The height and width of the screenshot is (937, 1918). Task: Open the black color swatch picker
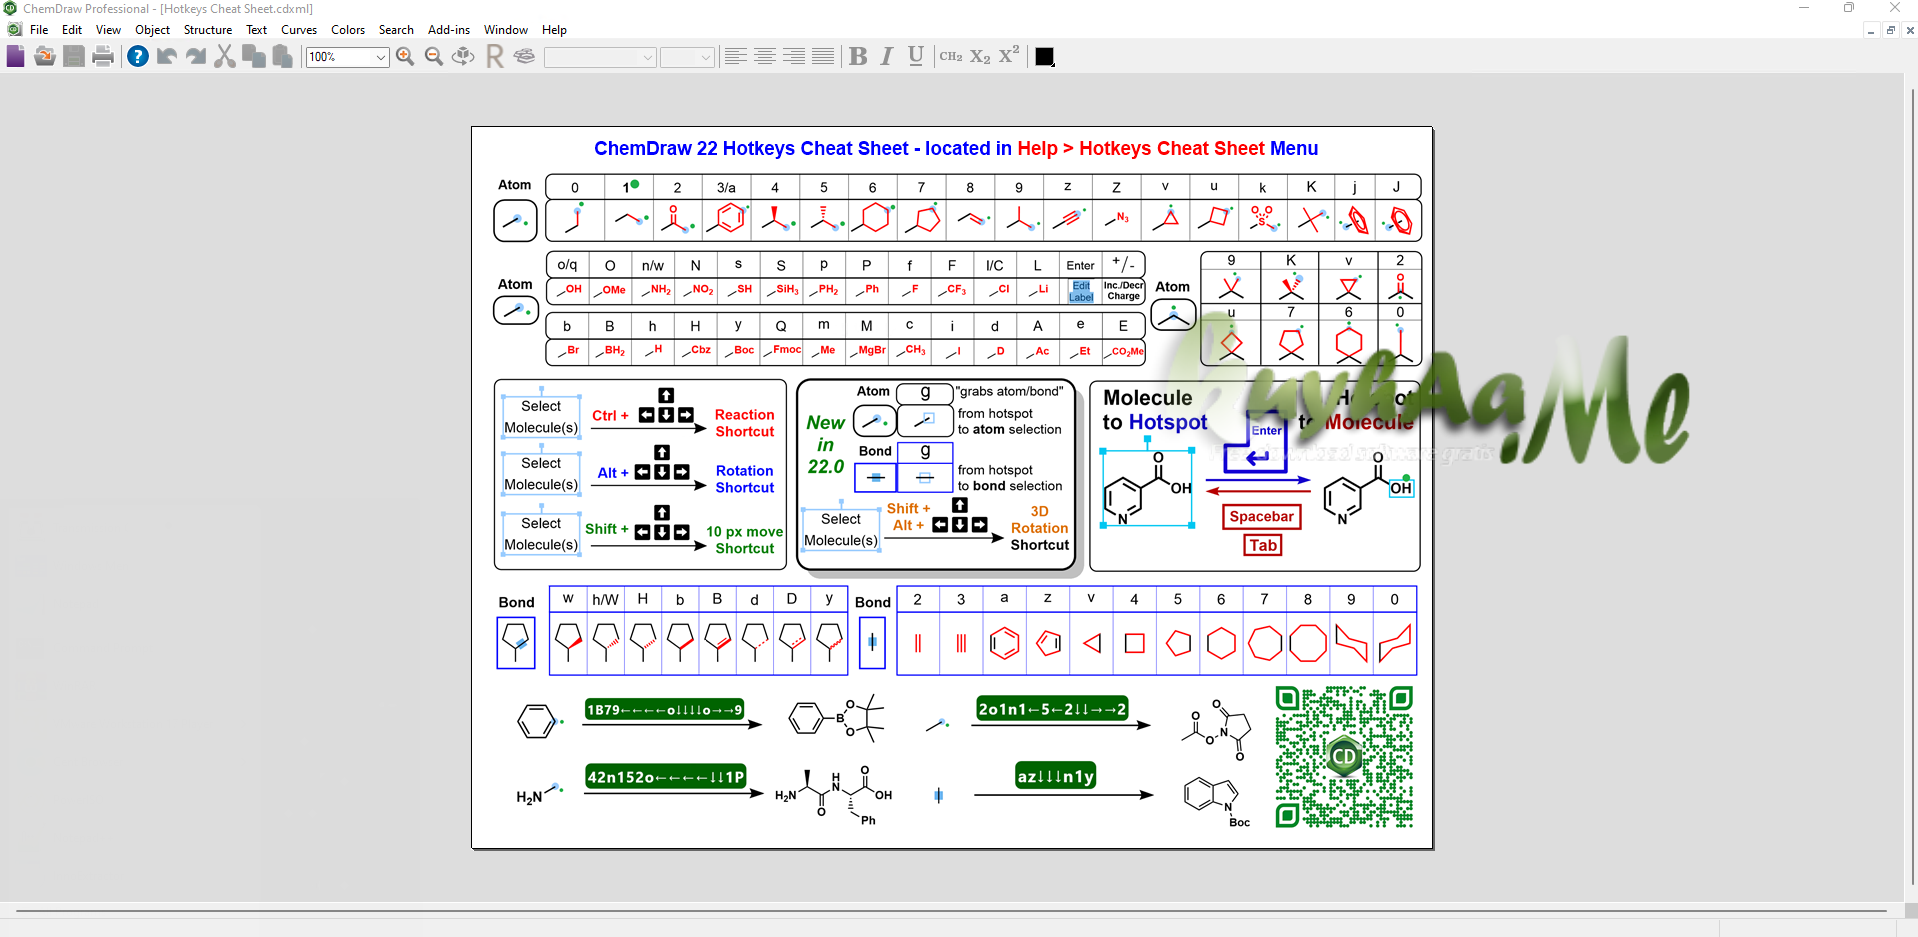(1045, 56)
